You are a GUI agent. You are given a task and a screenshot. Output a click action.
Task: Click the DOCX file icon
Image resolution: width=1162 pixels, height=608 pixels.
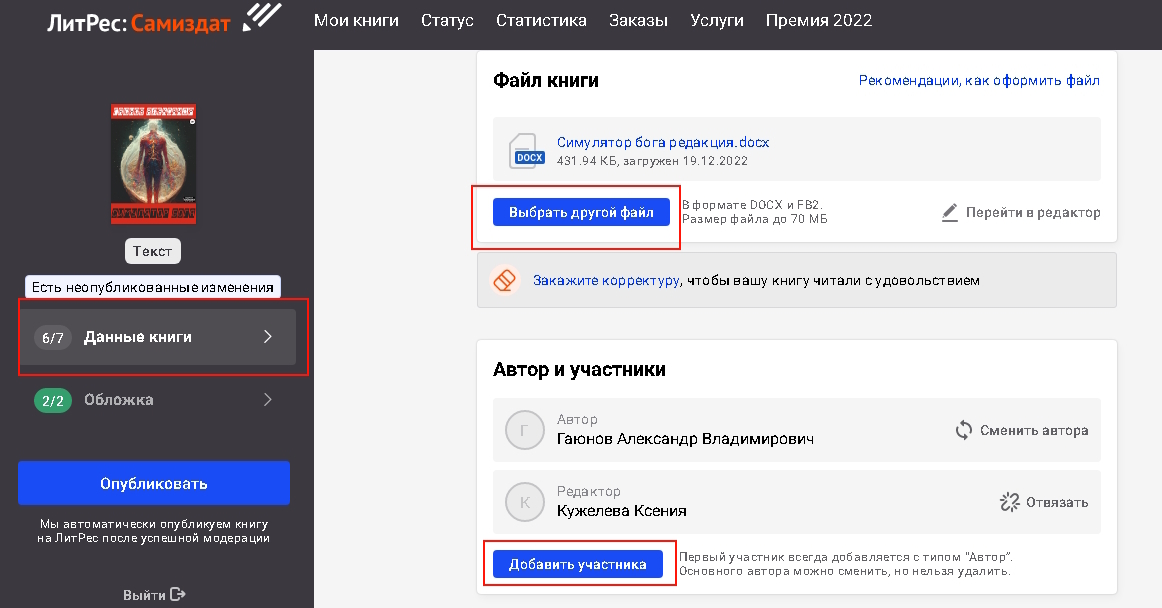pos(526,151)
